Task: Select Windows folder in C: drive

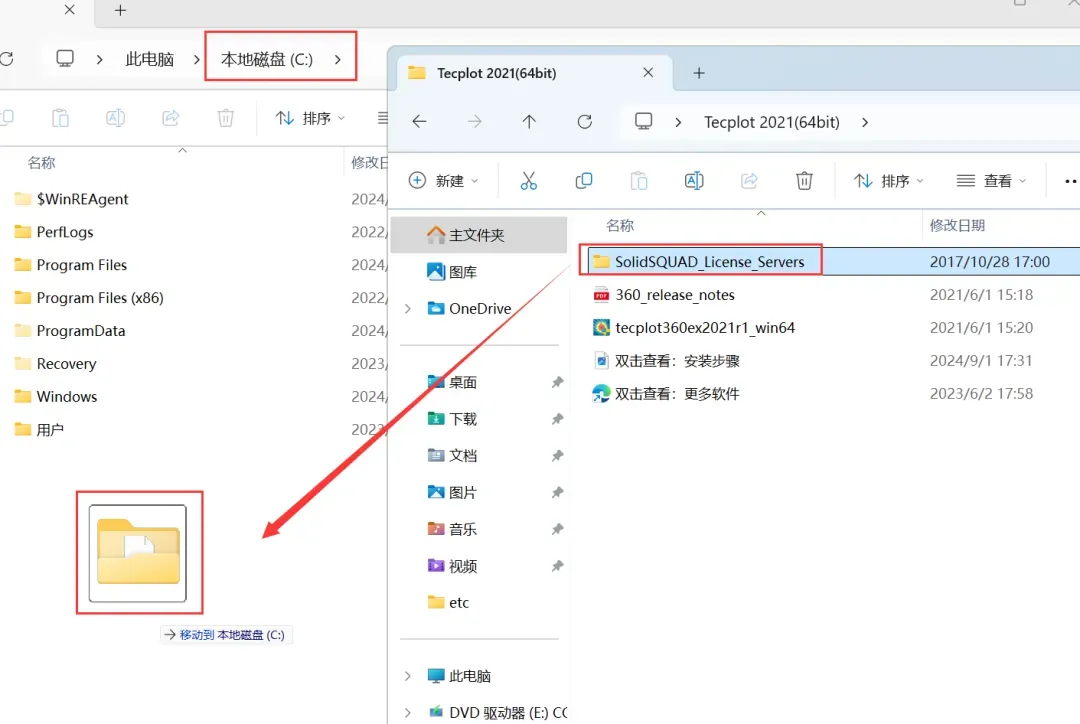Action: coord(56,397)
